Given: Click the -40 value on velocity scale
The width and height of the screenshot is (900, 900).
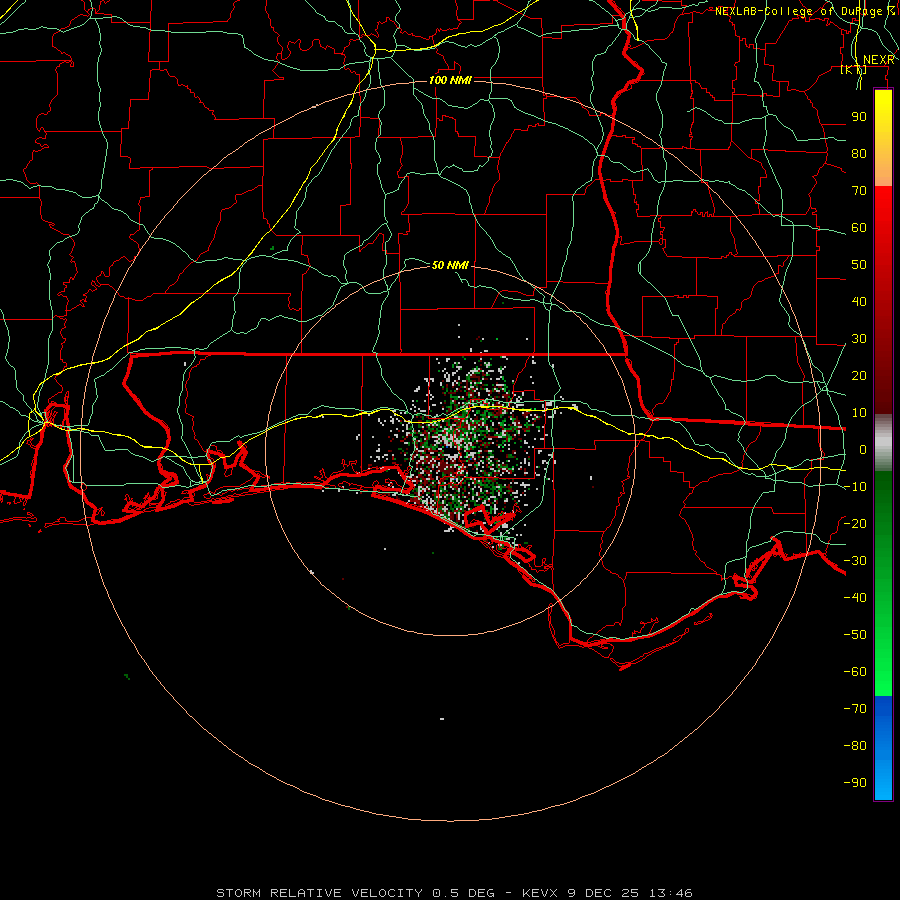Looking at the screenshot, I should [x=855, y=598].
